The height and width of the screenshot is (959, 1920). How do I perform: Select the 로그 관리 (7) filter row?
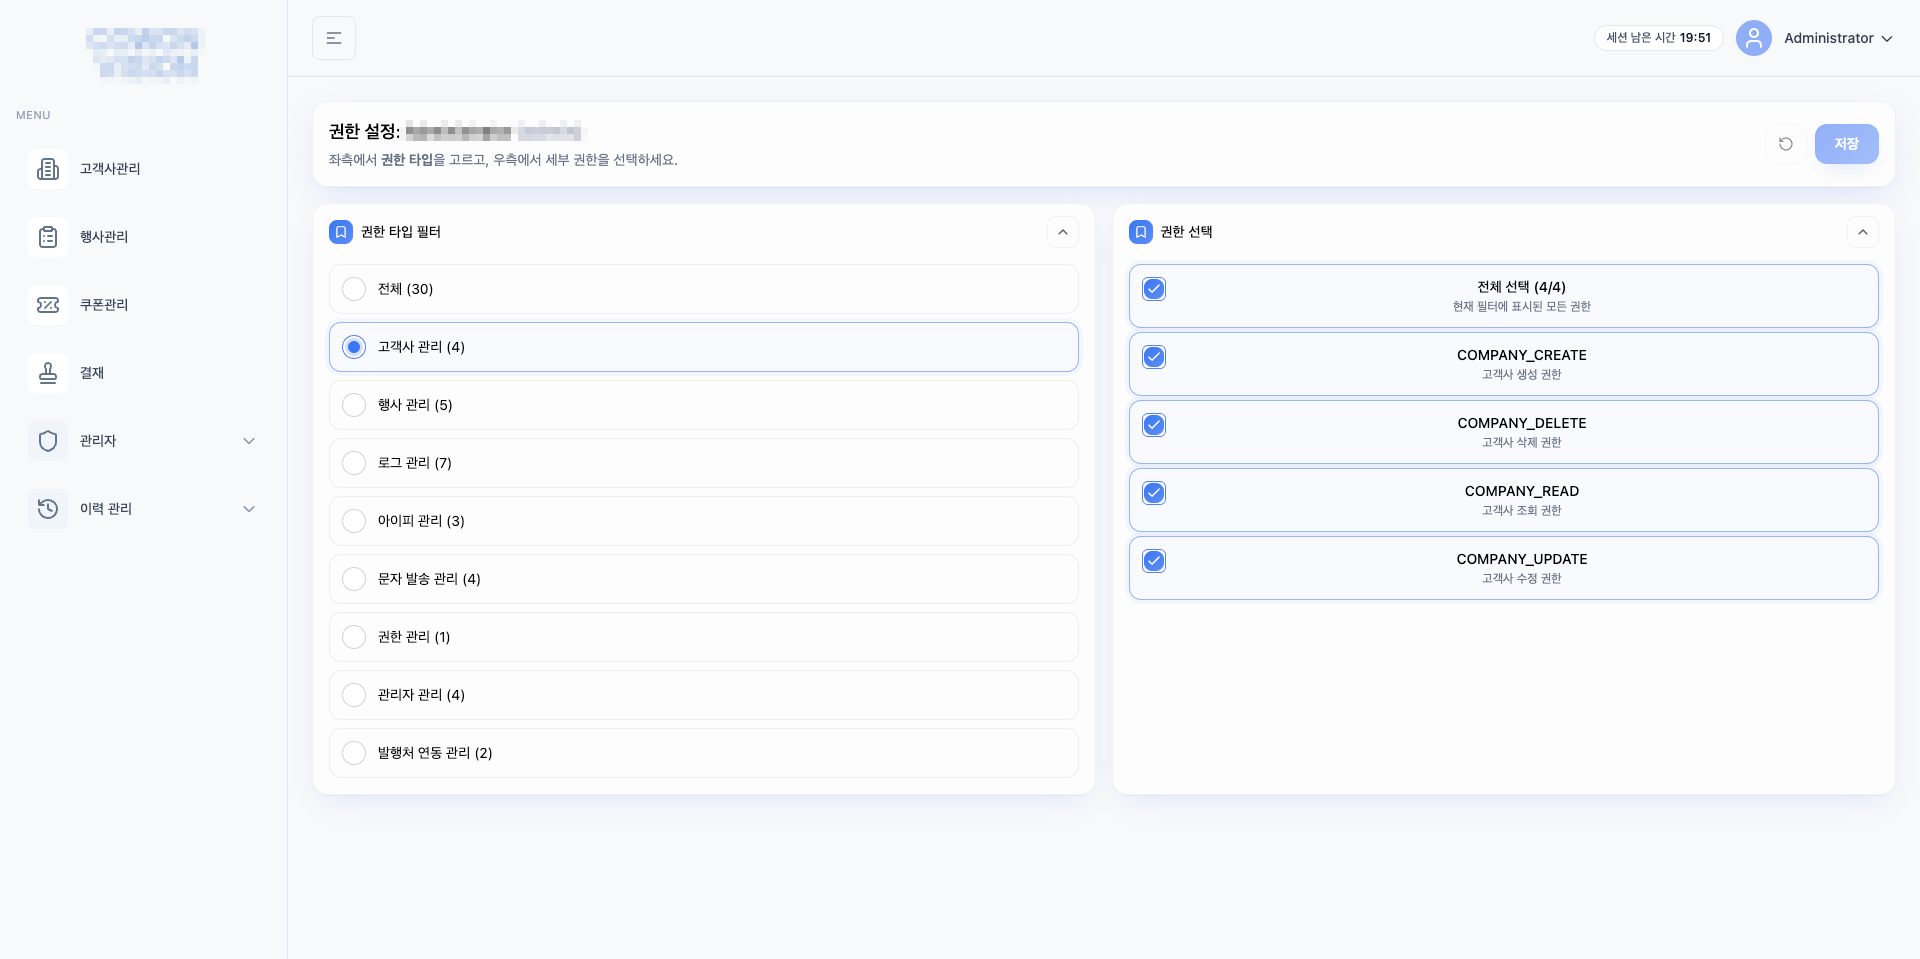pos(703,463)
